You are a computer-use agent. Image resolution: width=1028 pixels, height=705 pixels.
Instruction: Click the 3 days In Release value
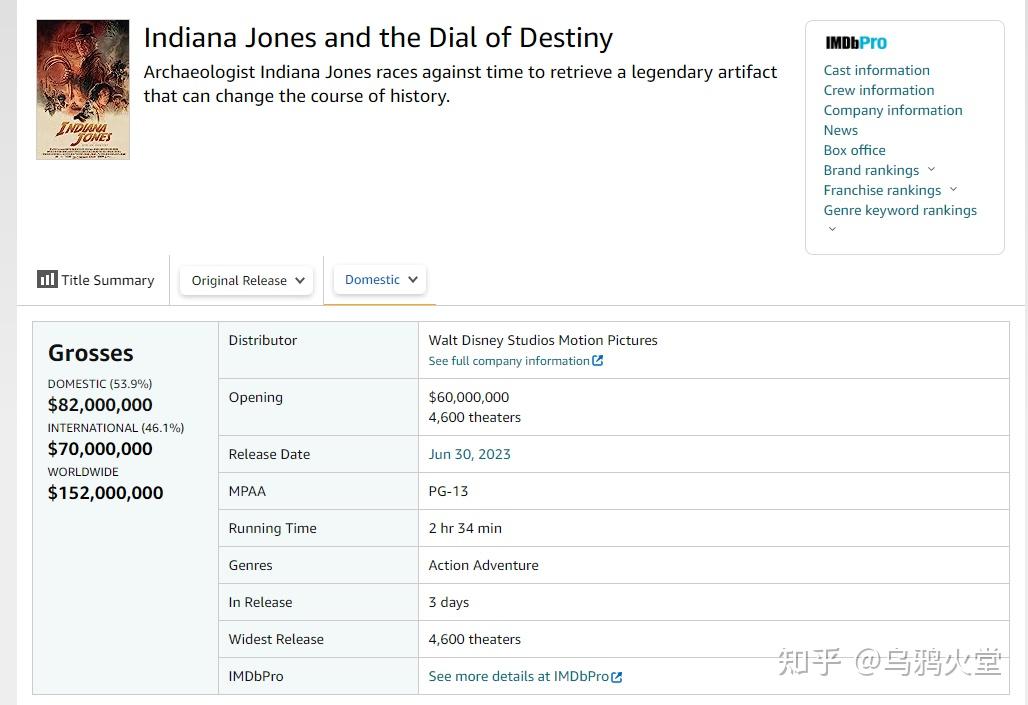coord(448,603)
